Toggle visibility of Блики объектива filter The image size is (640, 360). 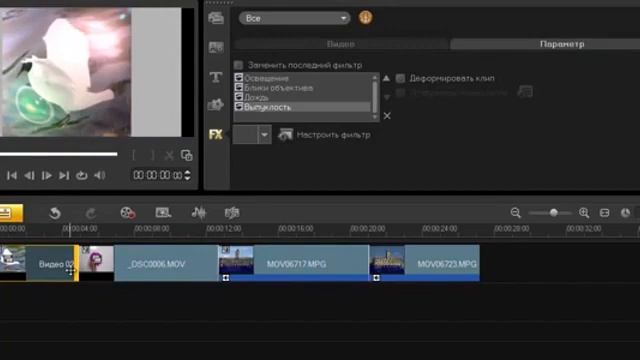239,87
